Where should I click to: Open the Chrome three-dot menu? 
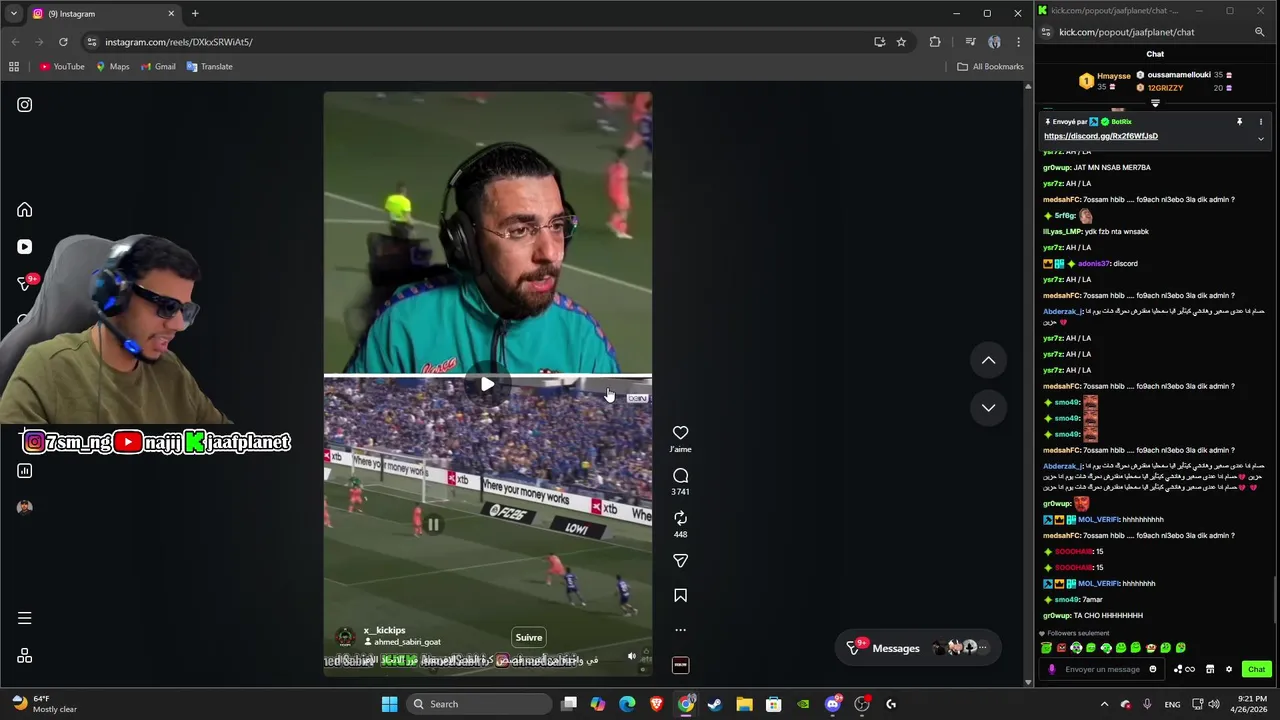coord(1018,42)
